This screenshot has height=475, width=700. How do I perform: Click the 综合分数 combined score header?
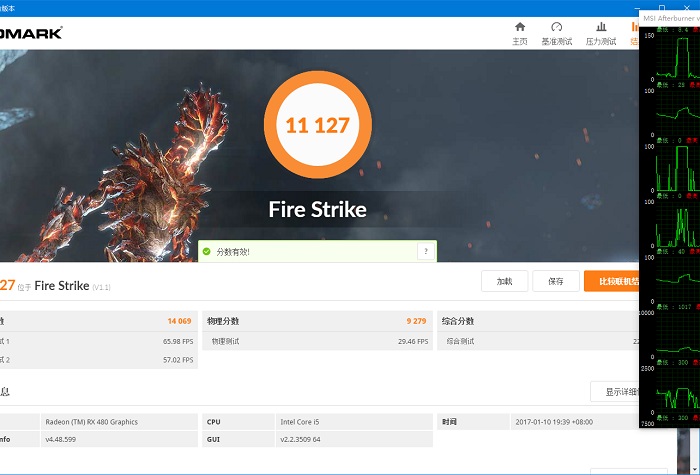point(458,321)
